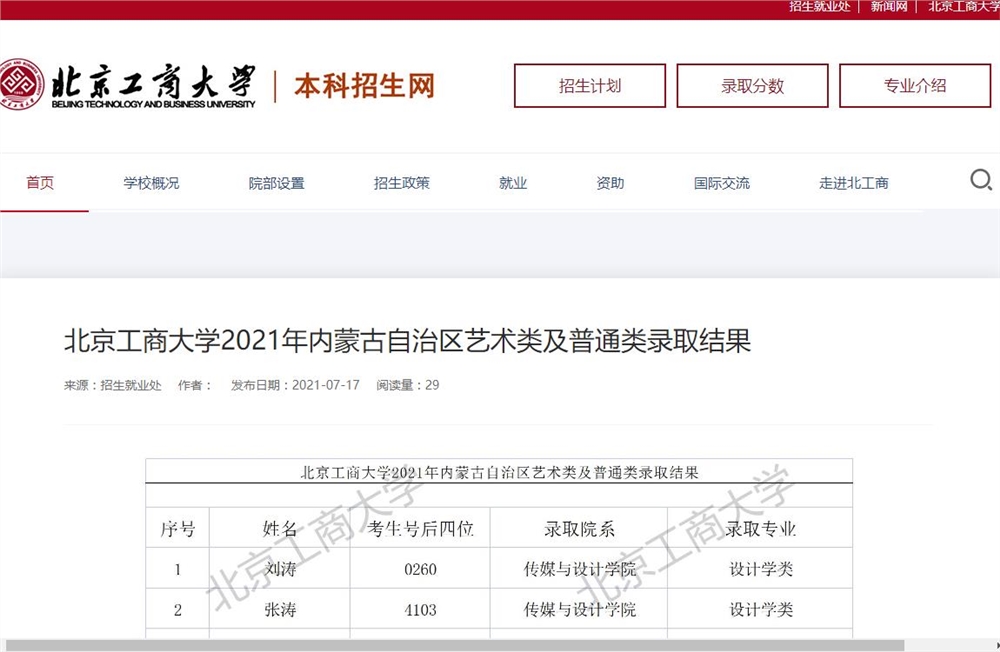Click the 姓名 column header
The image size is (1000, 652).
[280, 529]
